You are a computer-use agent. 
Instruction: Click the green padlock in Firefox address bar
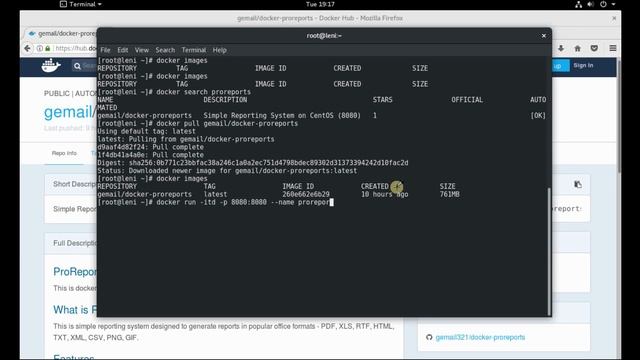pos(48,49)
